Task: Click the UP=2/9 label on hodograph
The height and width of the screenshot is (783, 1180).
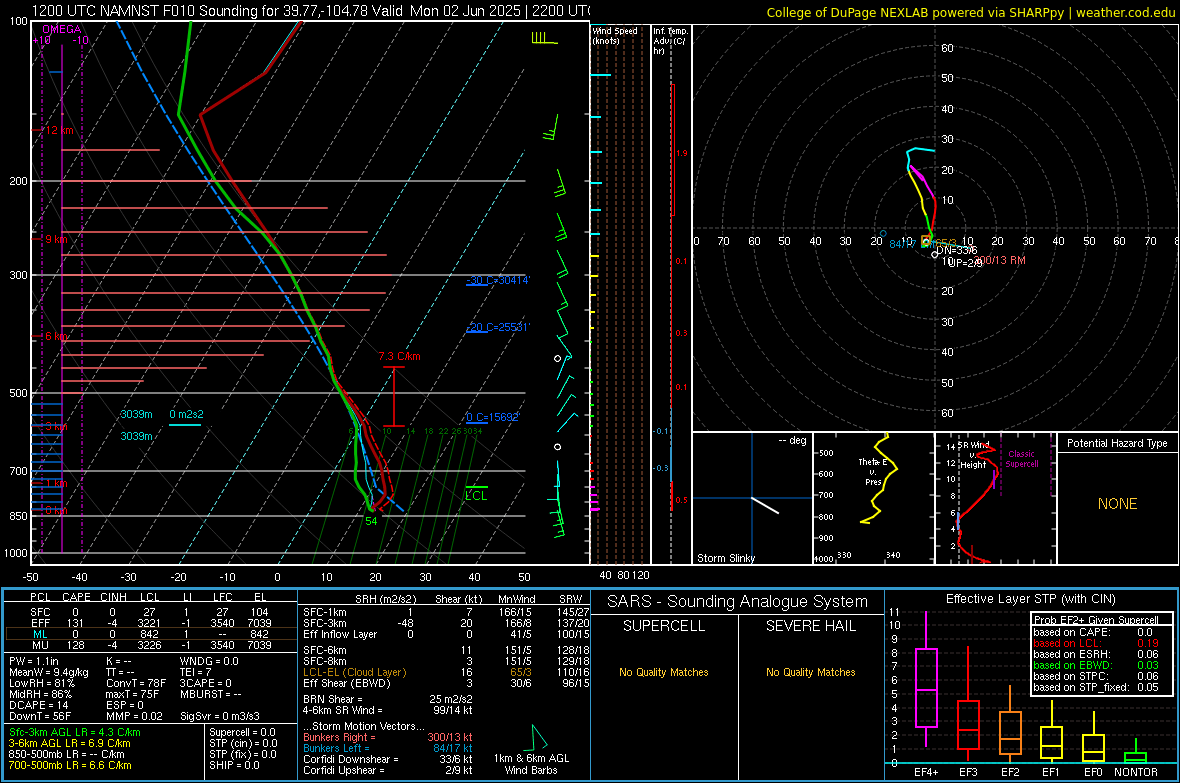Action: pos(965,263)
